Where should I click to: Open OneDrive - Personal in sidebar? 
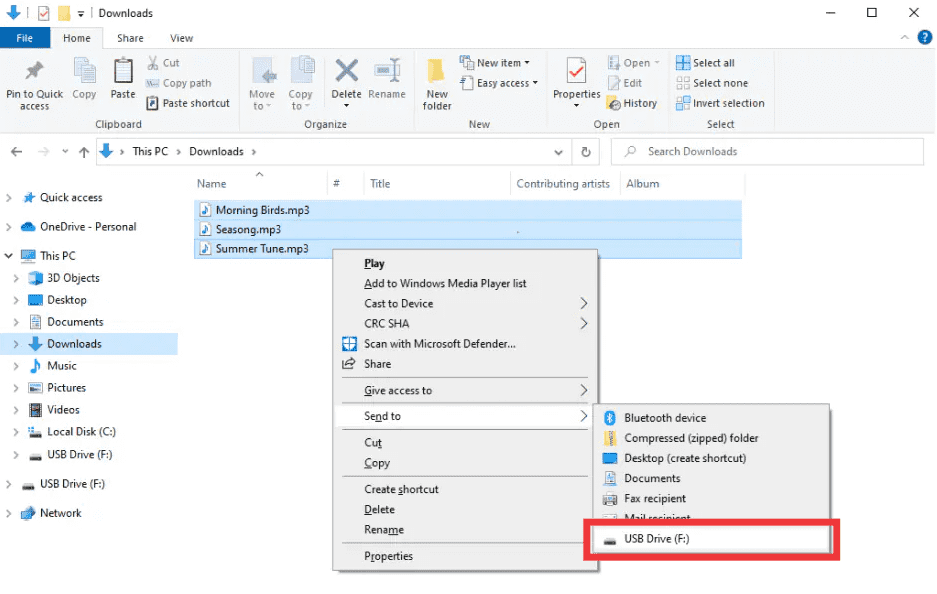88,227
